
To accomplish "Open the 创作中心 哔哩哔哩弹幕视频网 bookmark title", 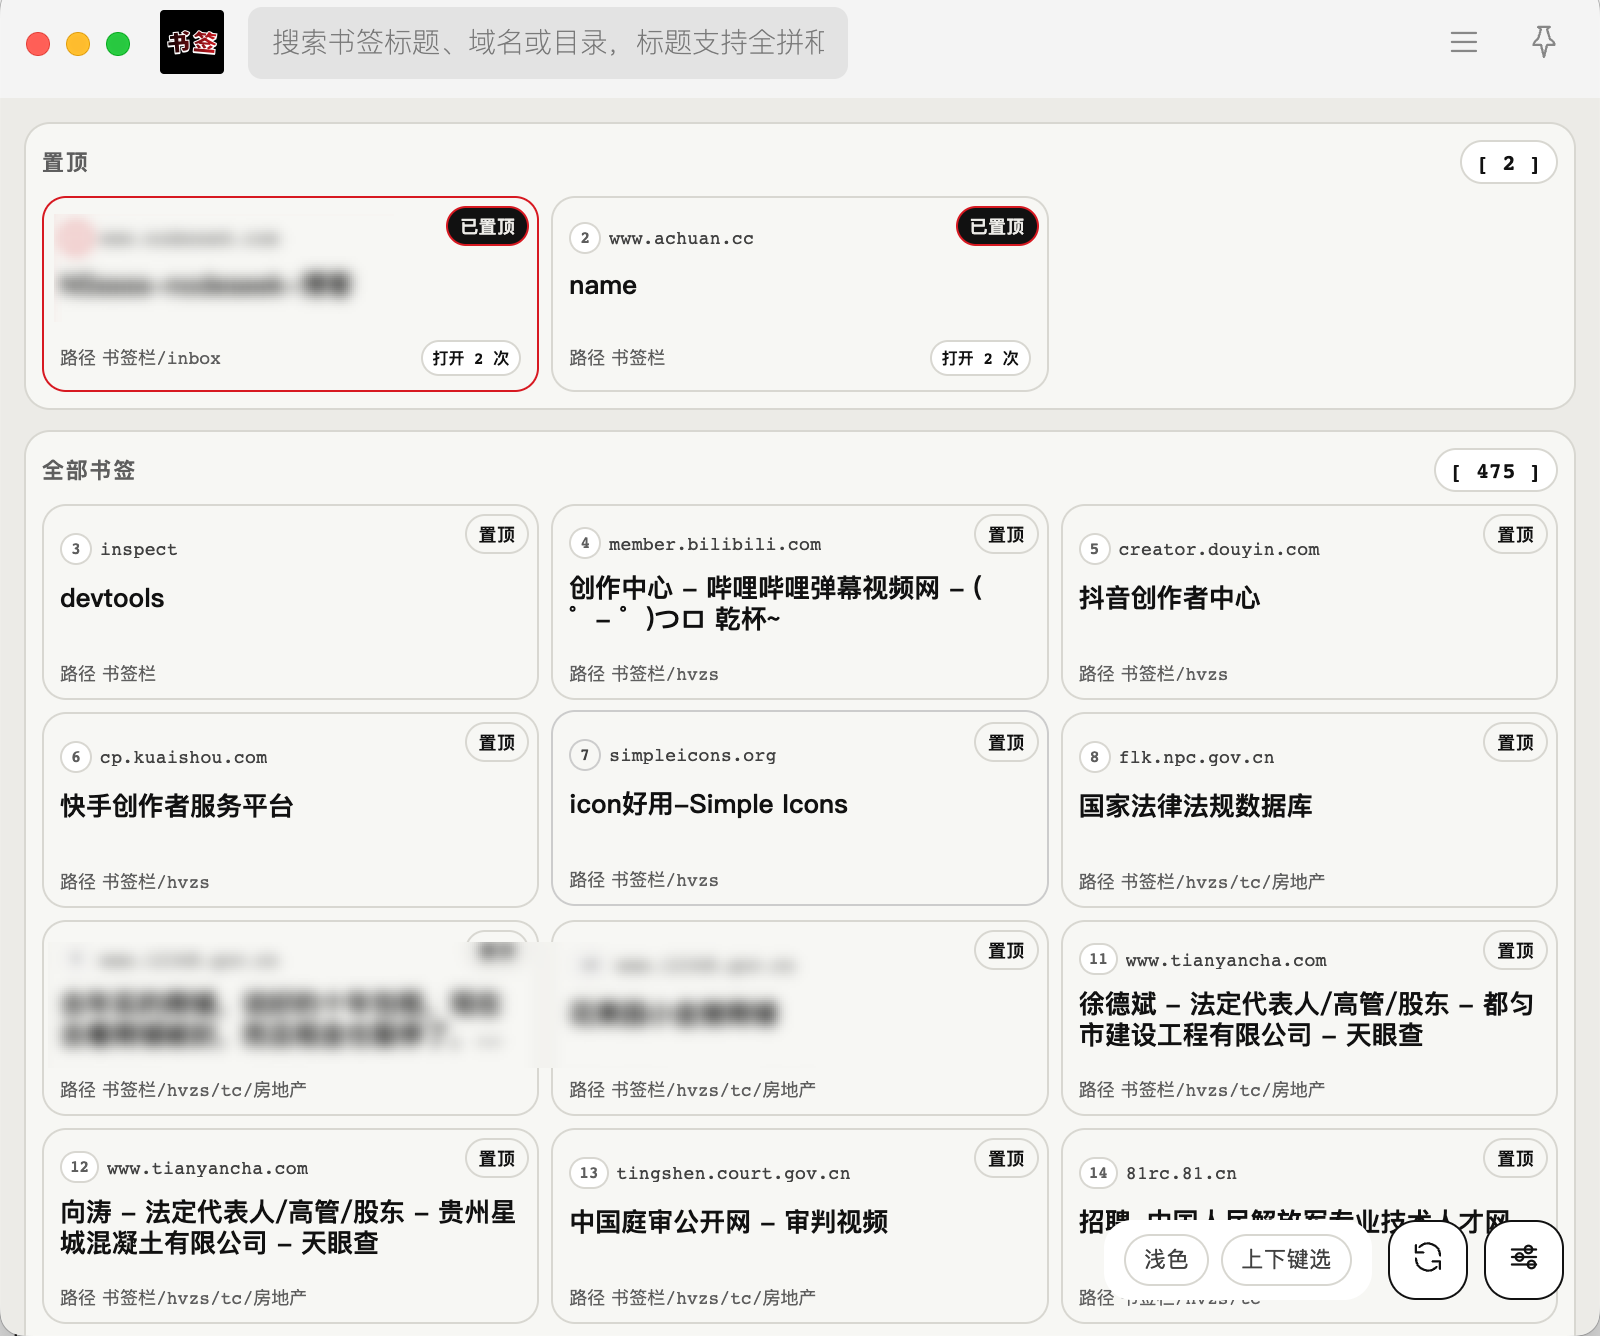I will [x=776, y=603].
